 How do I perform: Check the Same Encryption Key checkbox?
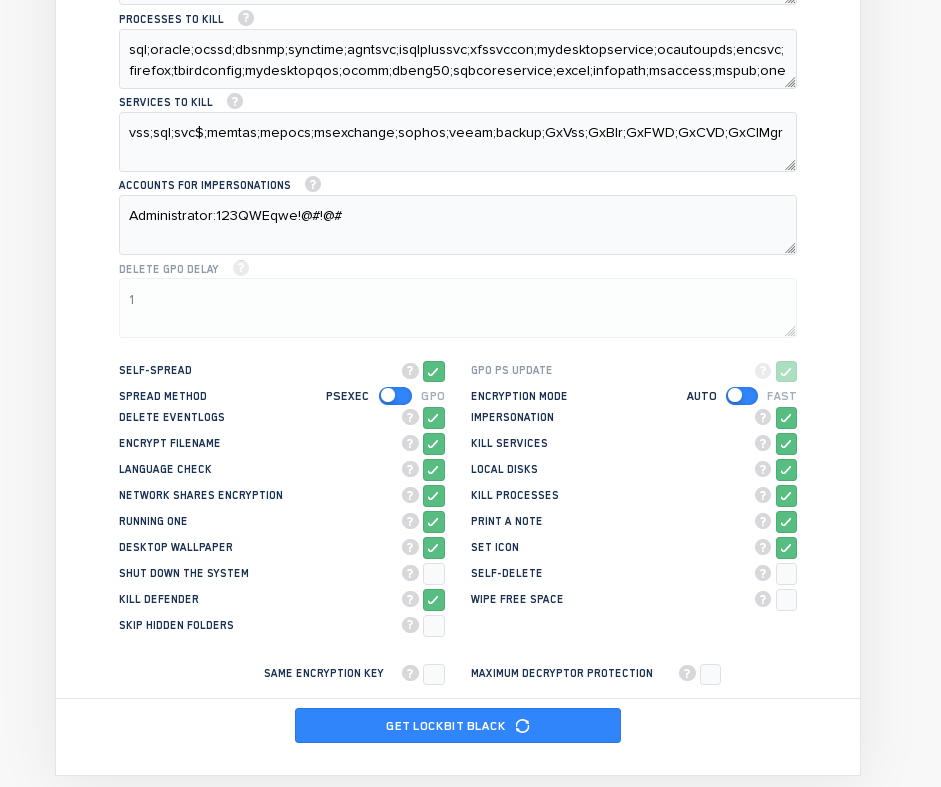coord(434,674)
